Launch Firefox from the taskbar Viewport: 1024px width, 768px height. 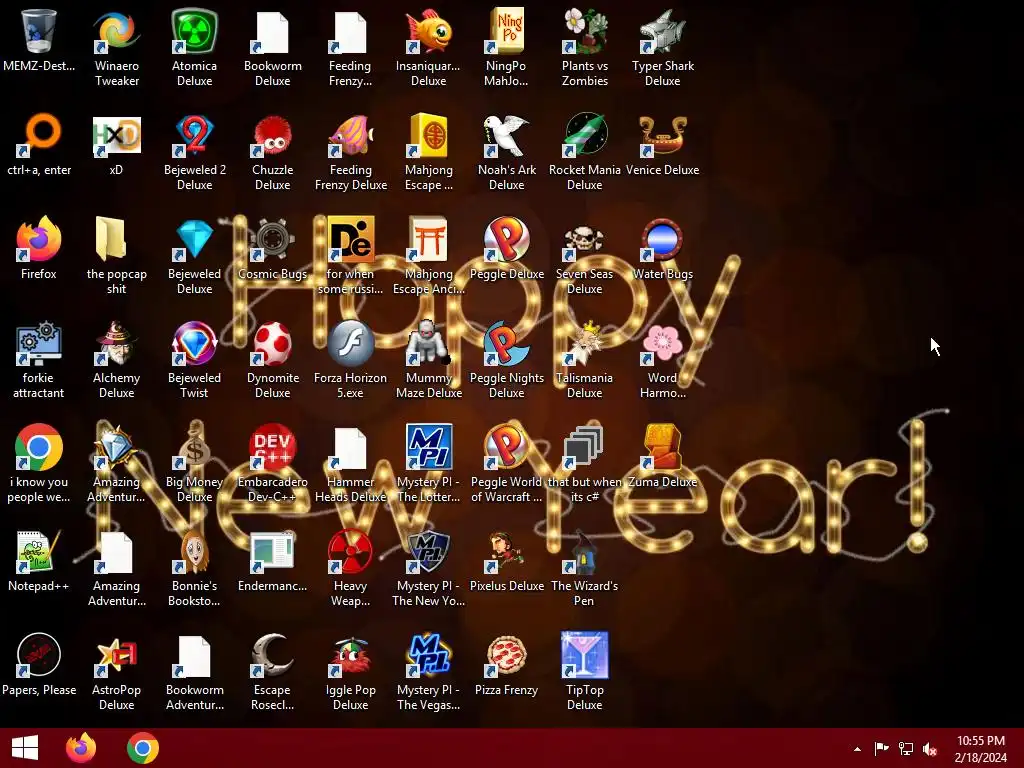[81, 748]
